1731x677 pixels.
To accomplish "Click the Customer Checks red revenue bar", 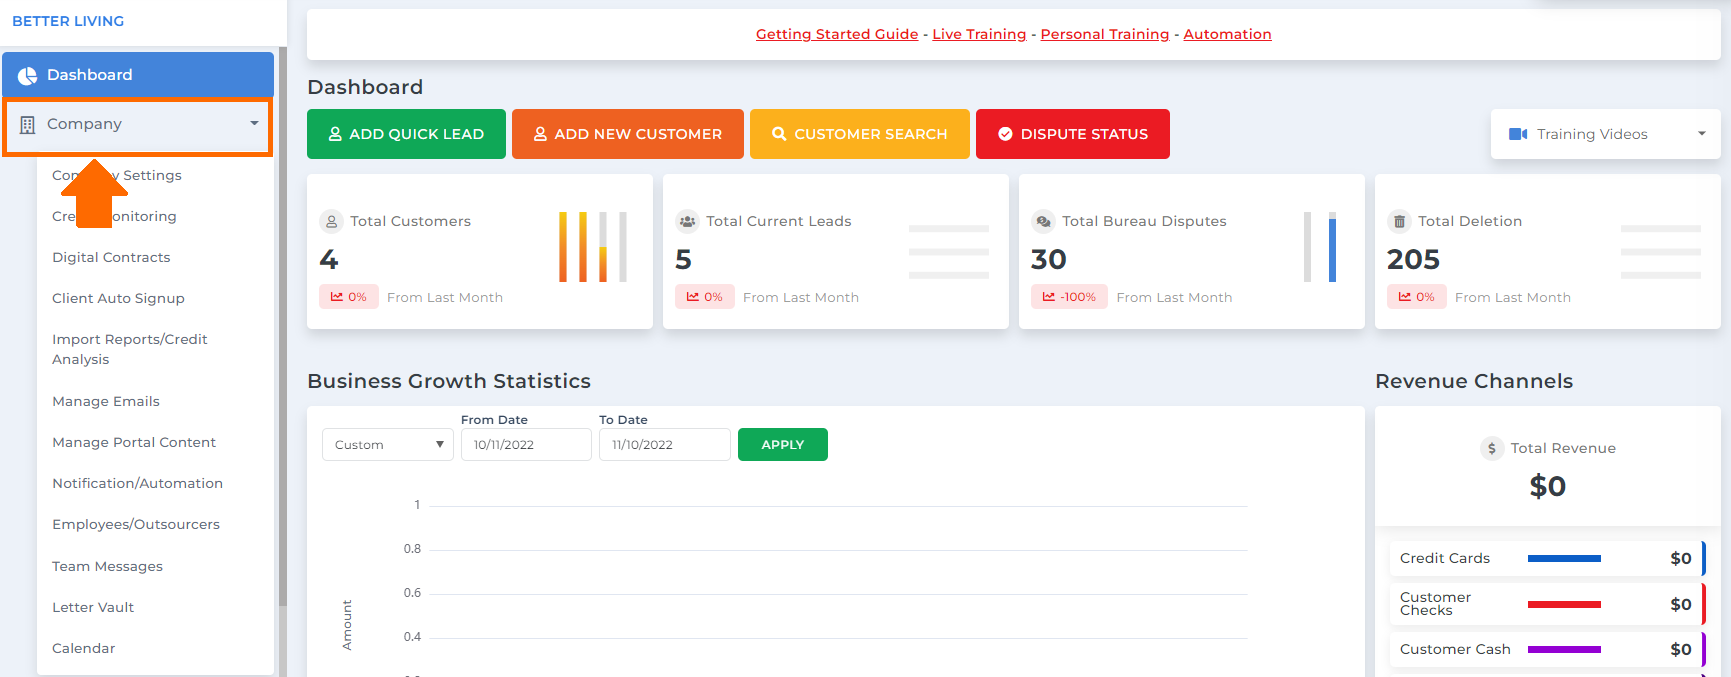I will pos(1564,604).
